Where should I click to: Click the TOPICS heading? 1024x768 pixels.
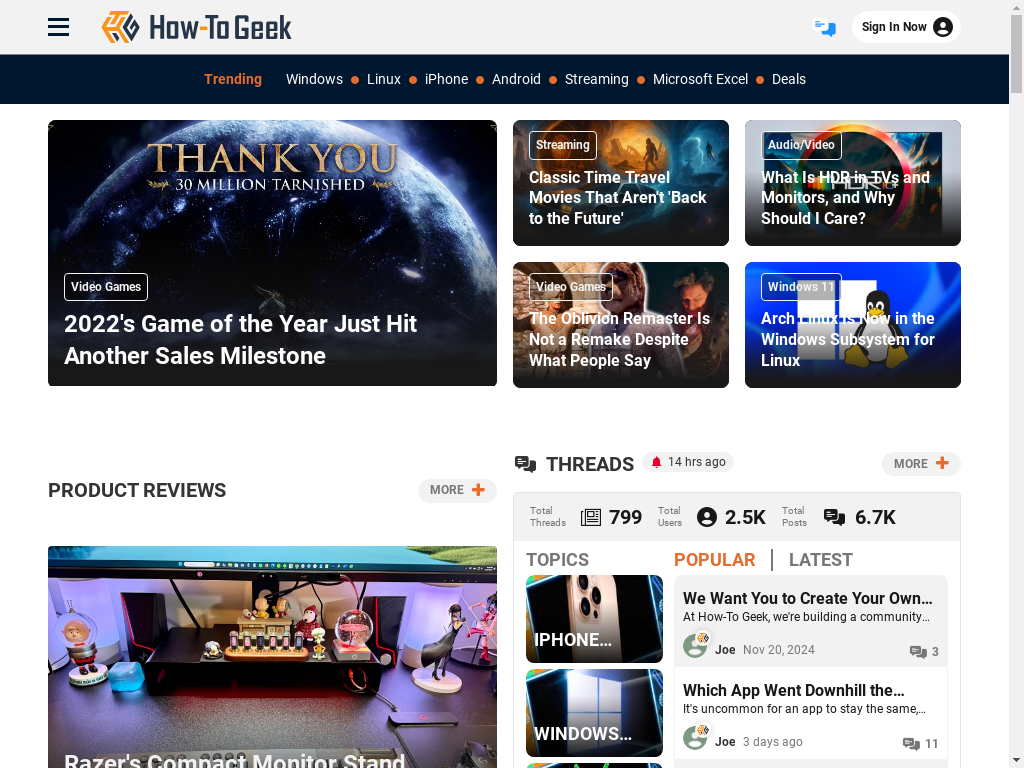pos(557,560)
